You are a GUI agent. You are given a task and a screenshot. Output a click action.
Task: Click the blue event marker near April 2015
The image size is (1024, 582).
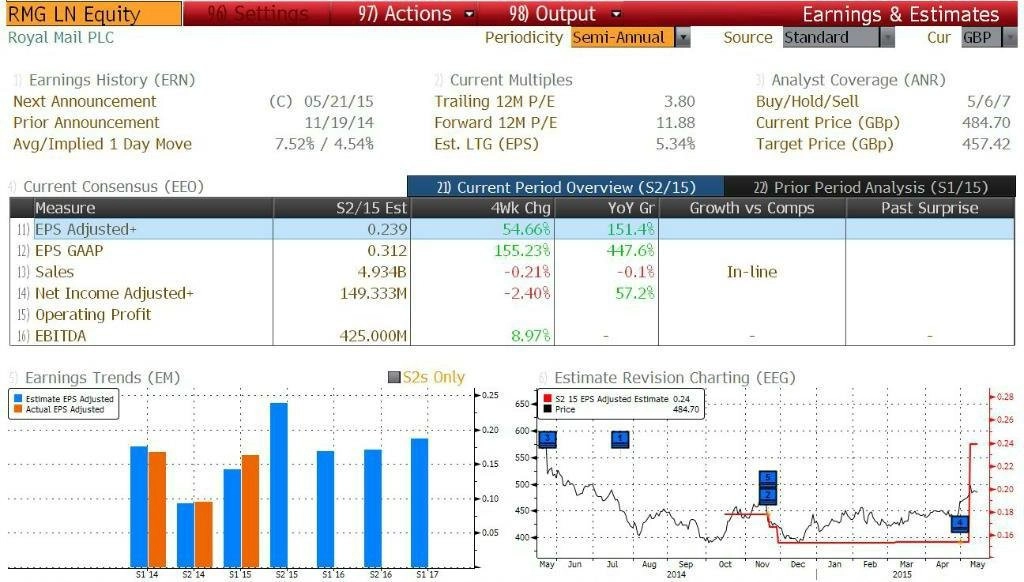(x=959, y=523)
